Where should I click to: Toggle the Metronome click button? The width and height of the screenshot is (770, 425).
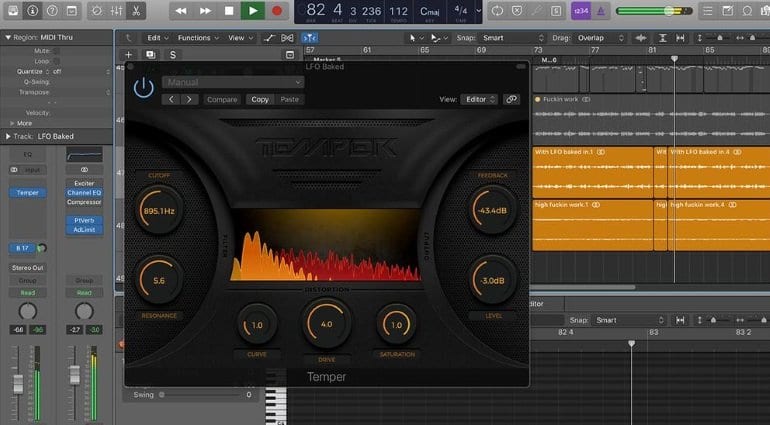tap(601, 11)
